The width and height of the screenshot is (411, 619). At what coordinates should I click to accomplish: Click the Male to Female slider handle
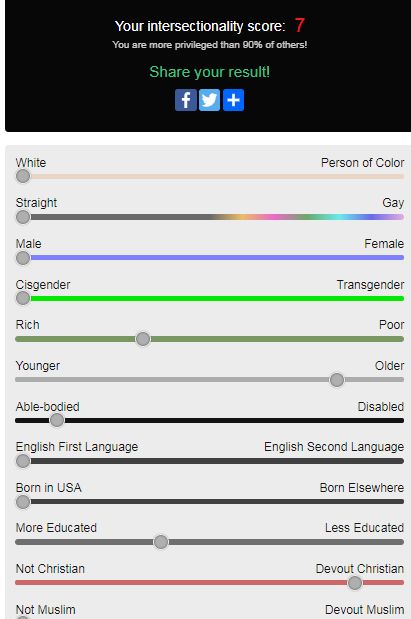tap(23, 258)
